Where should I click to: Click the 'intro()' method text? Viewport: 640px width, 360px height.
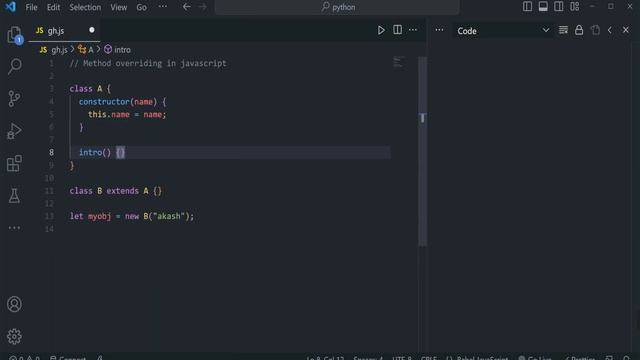pyautogui.click(x=95, y=153)
